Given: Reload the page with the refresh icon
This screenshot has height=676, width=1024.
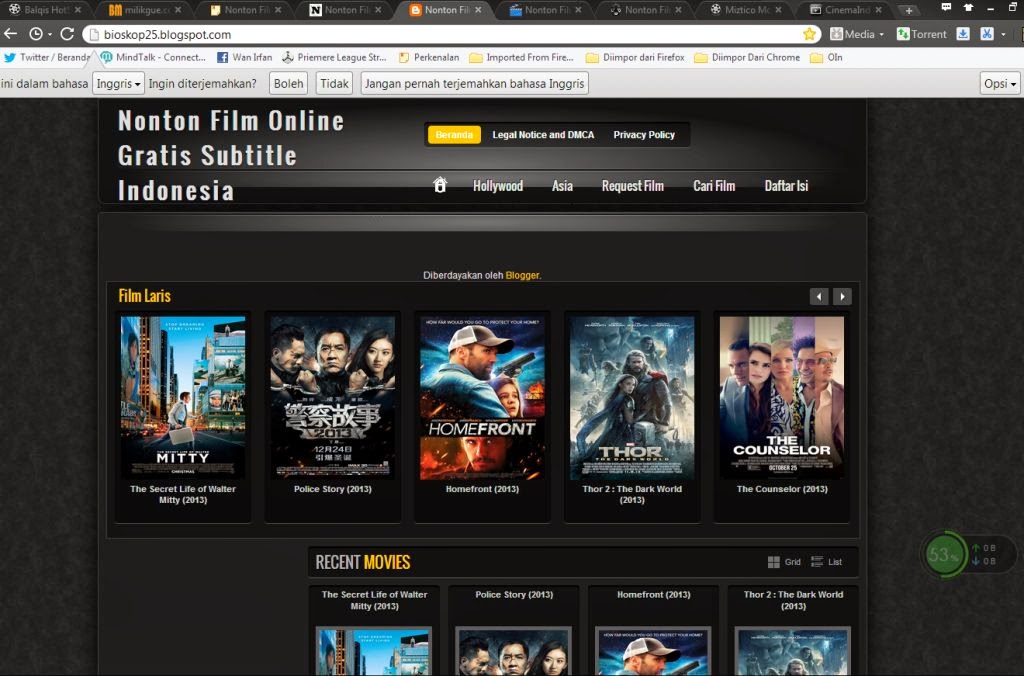Looking at the screenshot, I should click(x=67, y=34).
